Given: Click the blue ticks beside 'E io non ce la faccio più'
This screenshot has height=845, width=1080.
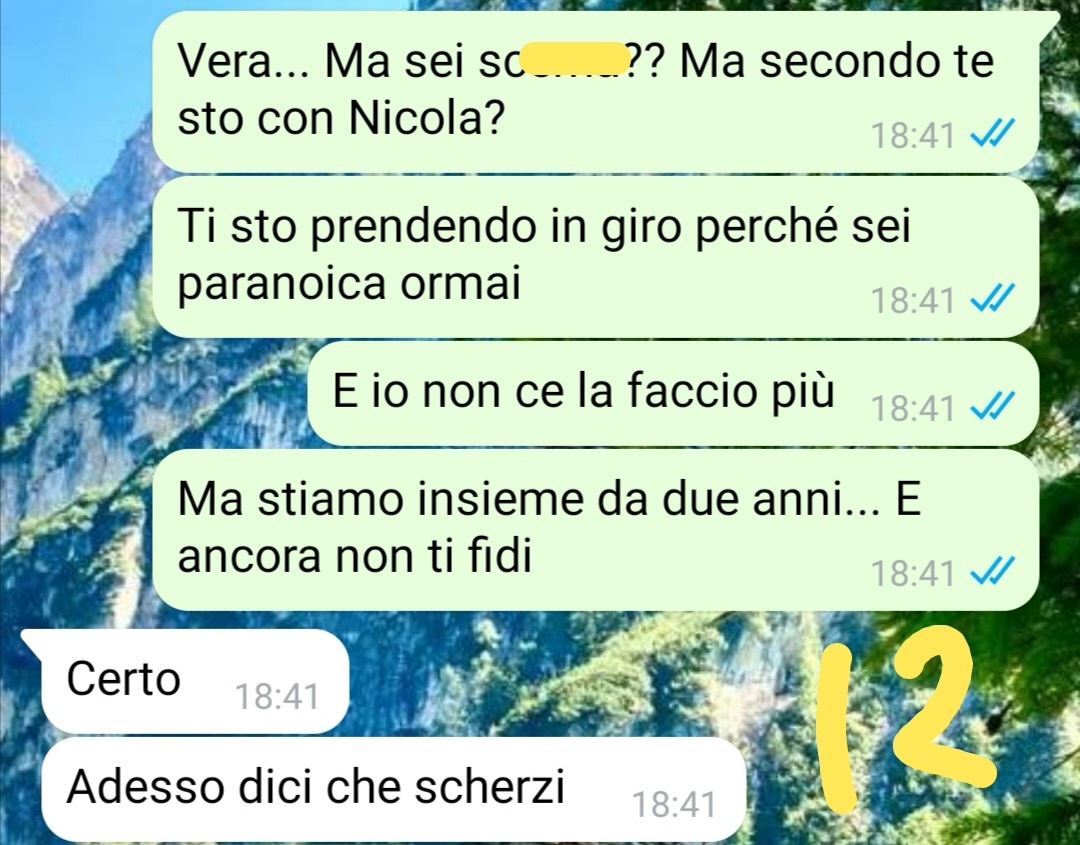Looking at the screenshot, I should point(993,406).
